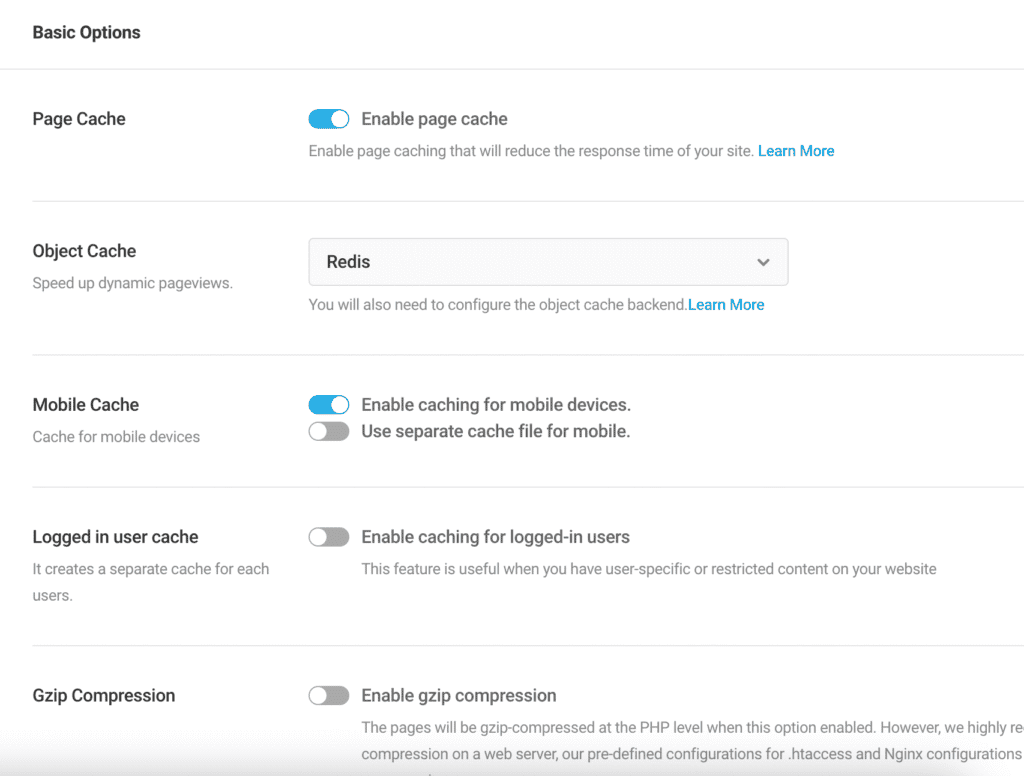
Task: Toggle the Enable page cache switch
Action: 328,119
